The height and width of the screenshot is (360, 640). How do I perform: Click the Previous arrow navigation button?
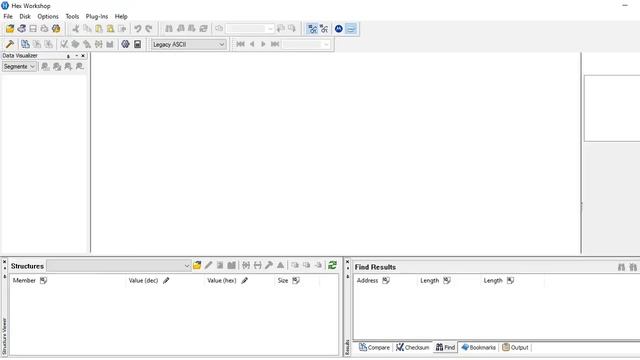click(252, 44)
